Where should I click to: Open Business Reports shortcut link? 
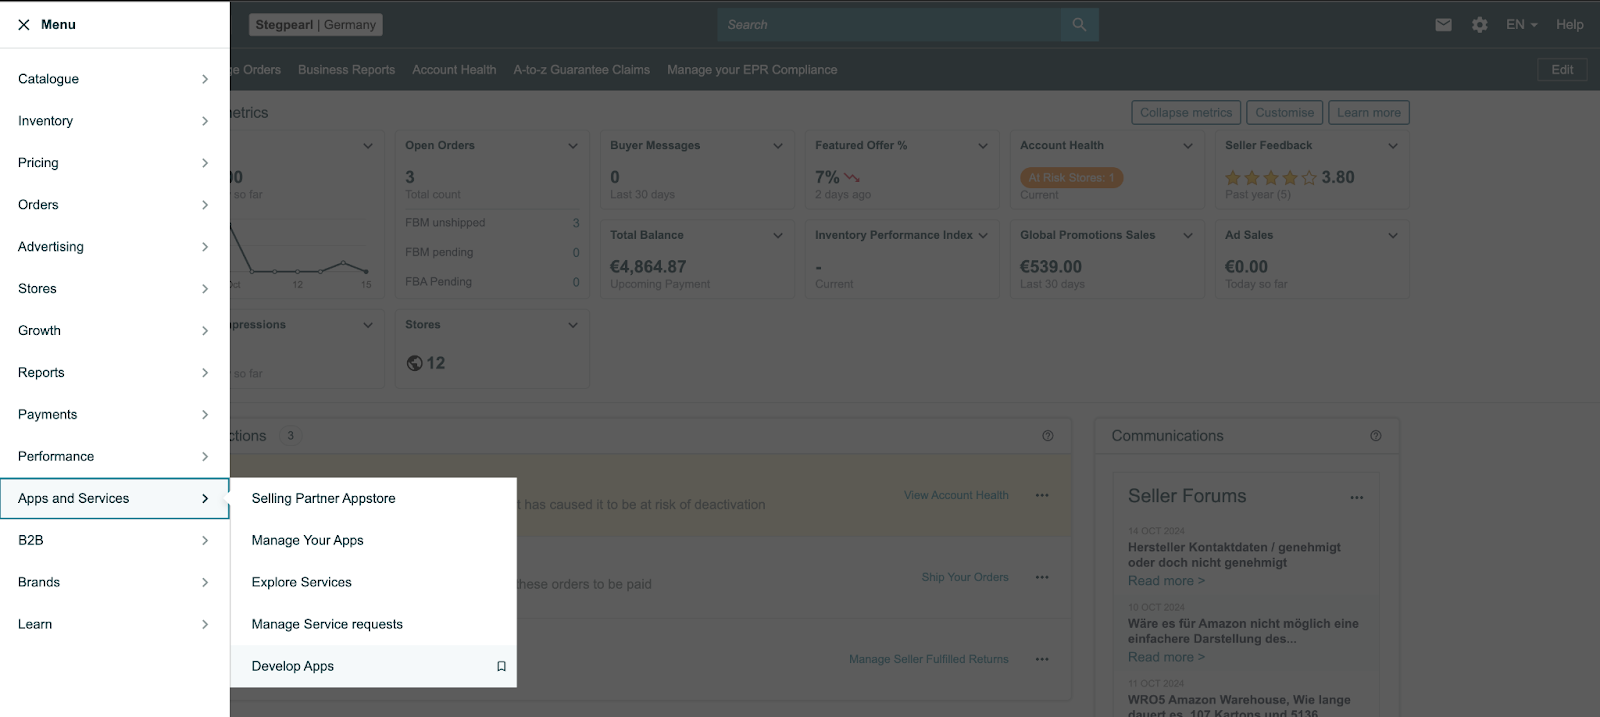(346, 70)
